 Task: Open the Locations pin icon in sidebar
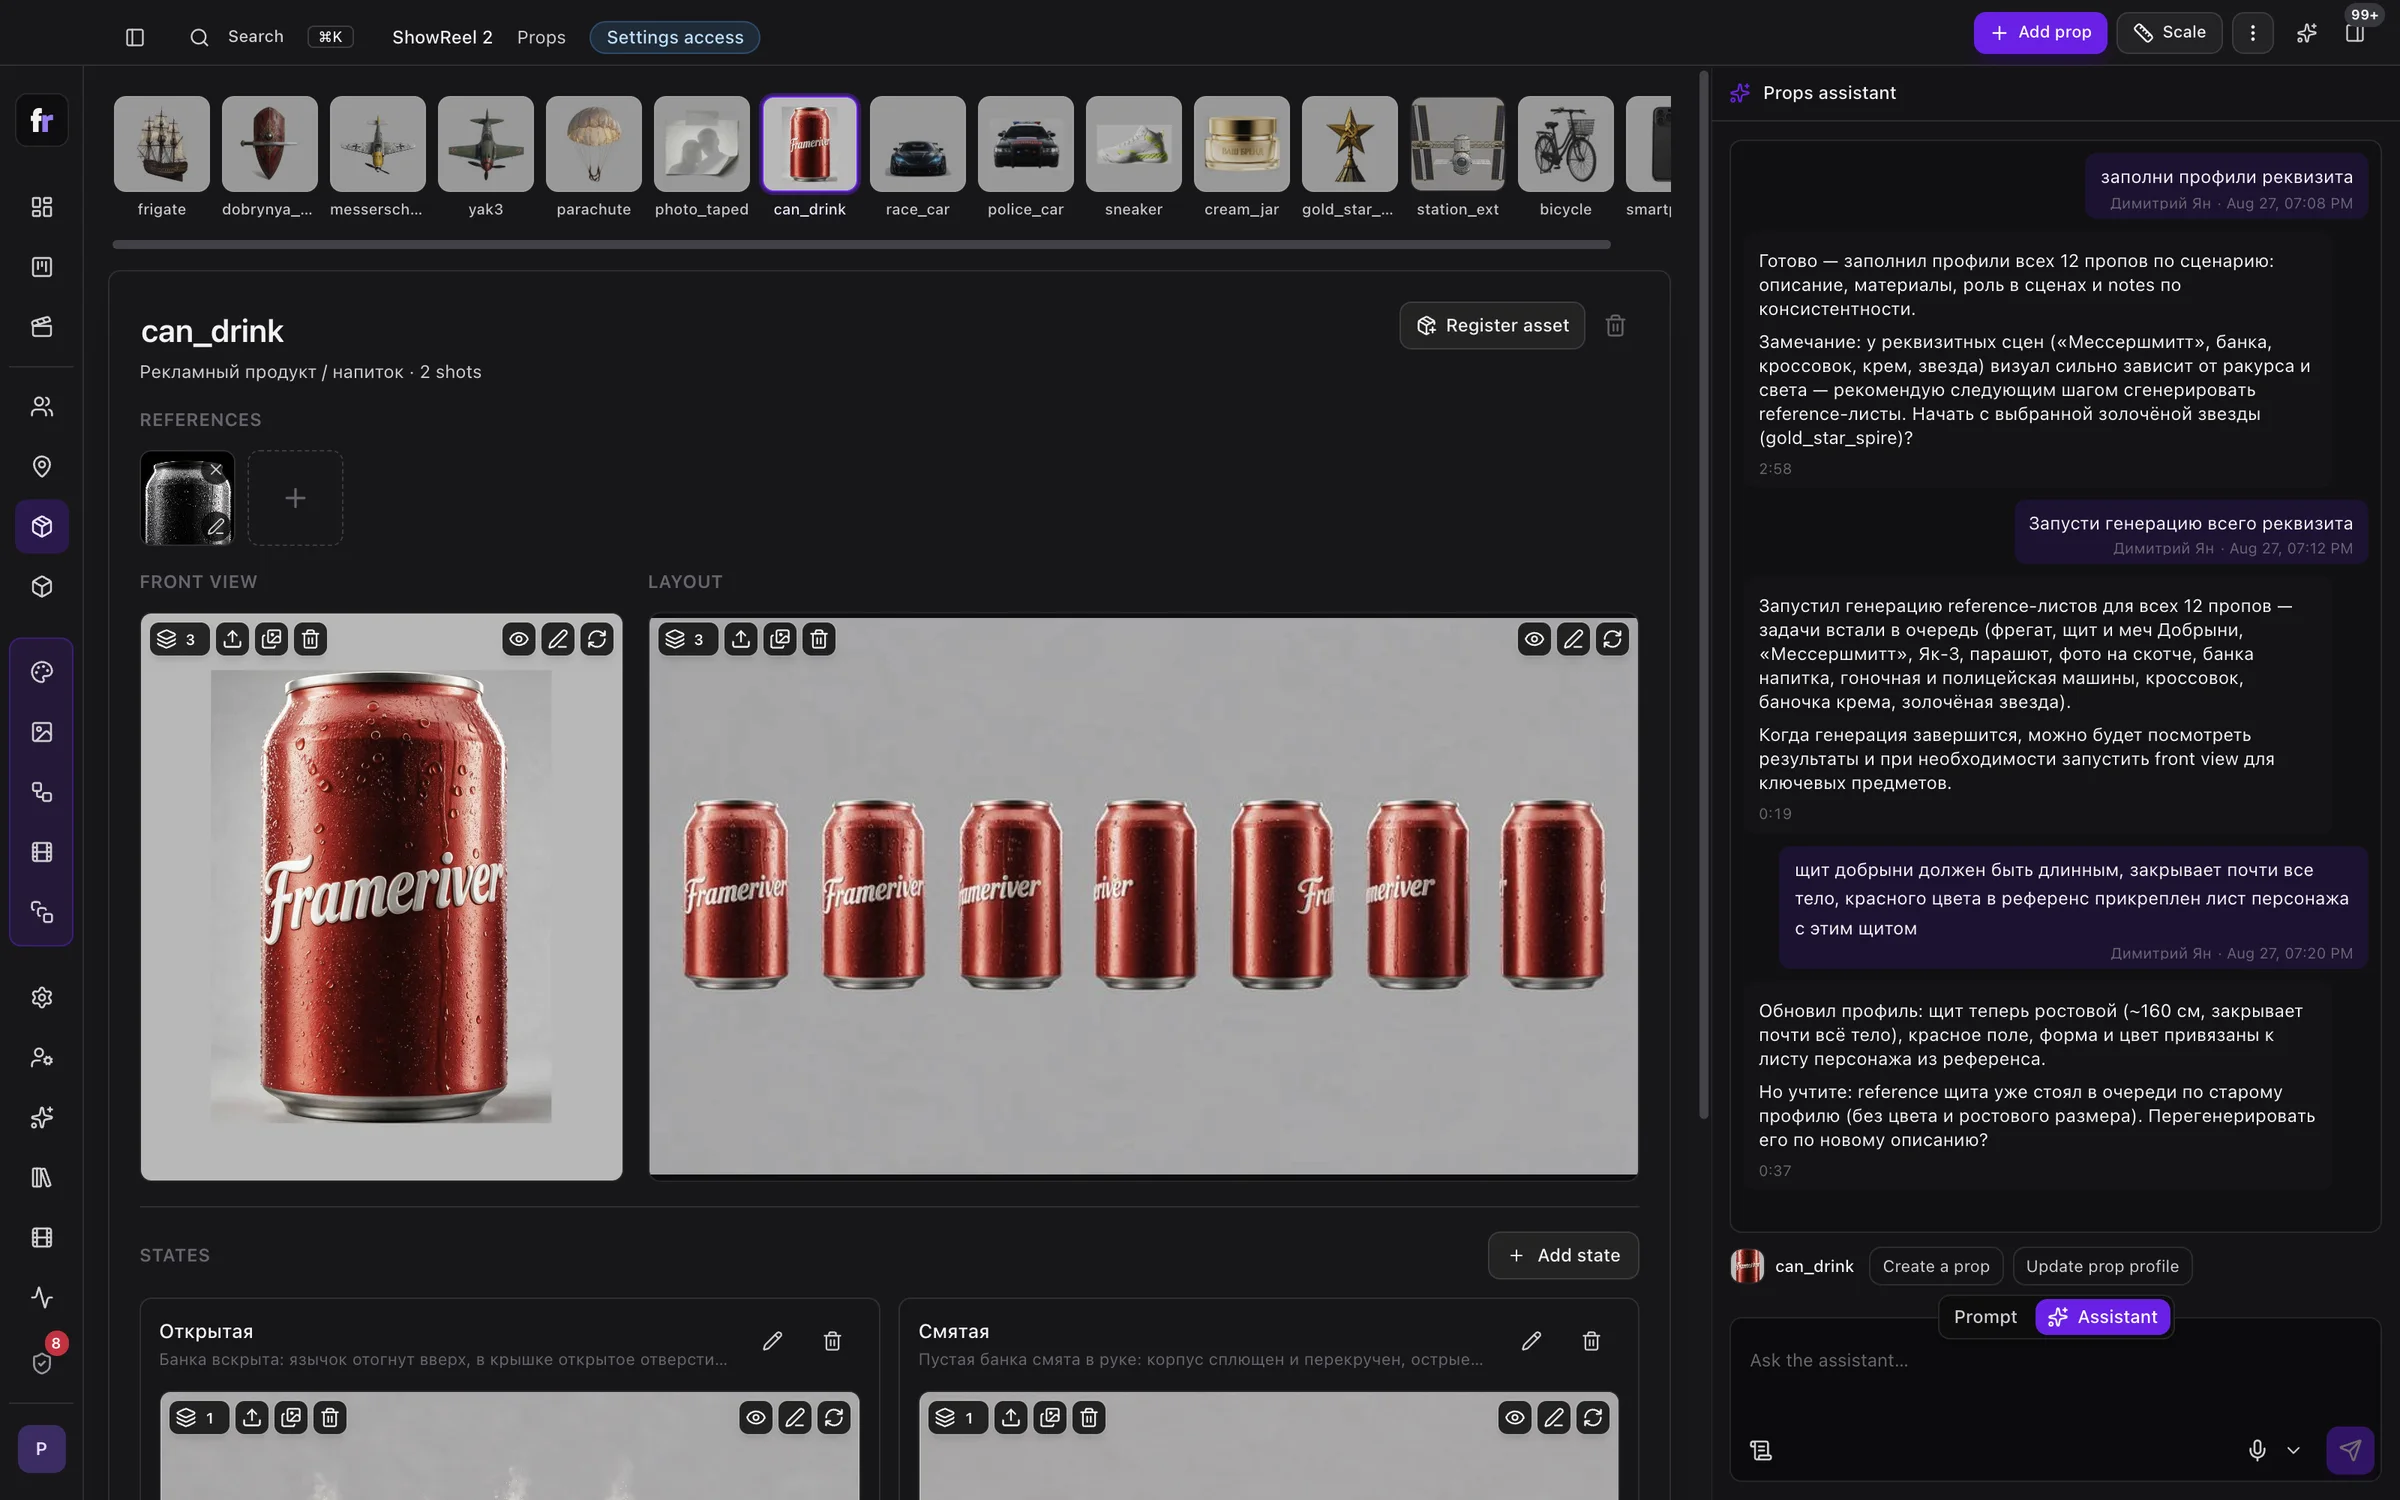coord(42,466)
